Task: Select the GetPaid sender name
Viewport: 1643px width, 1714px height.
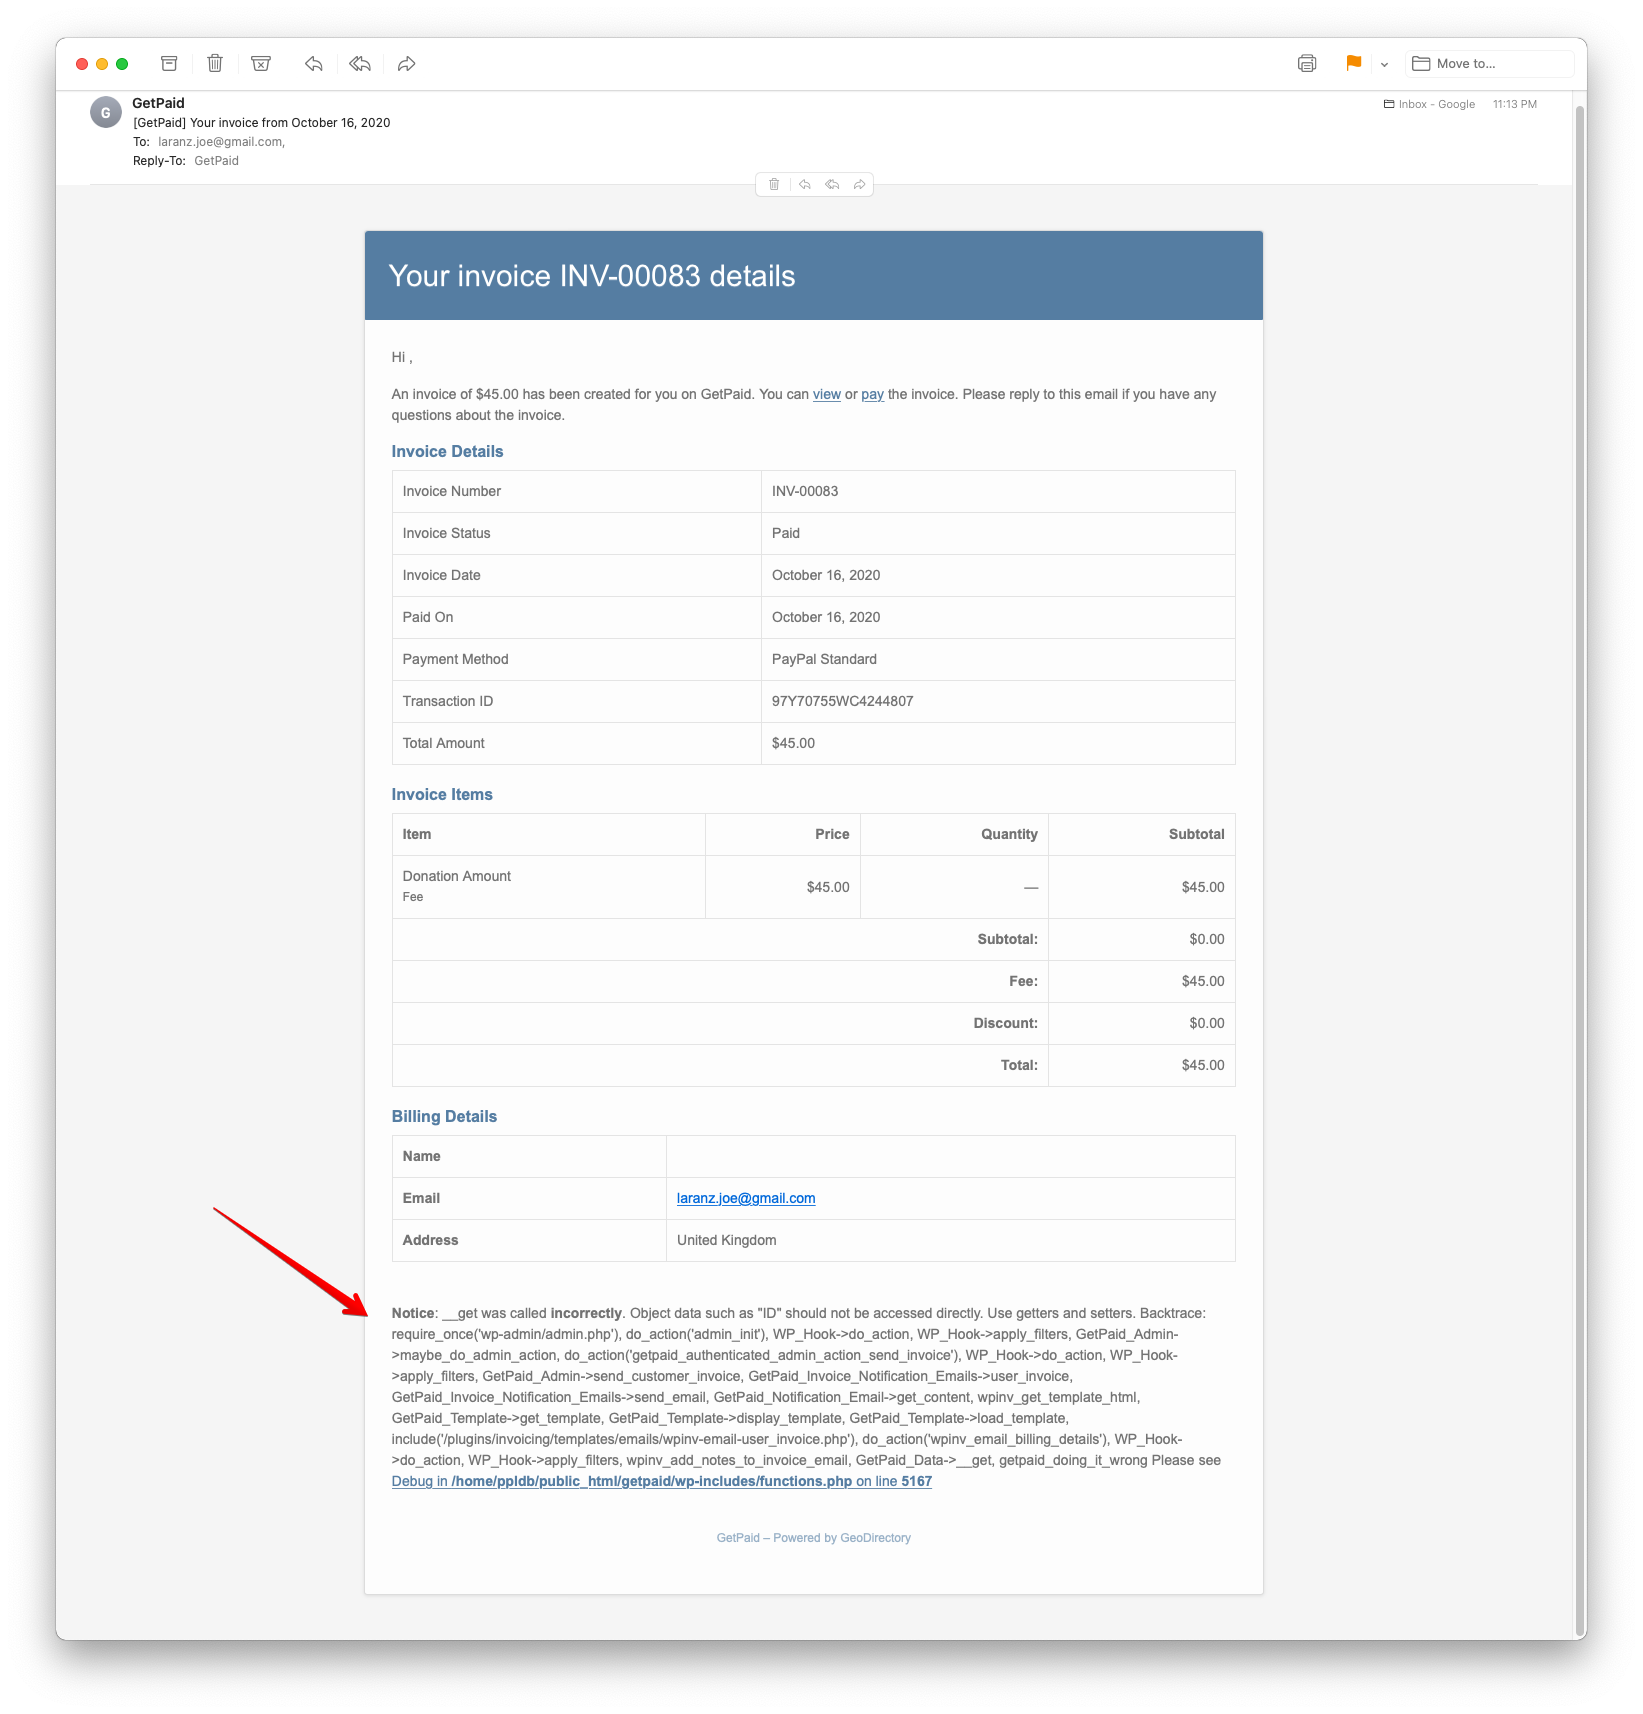Action: tap(158, 102)
